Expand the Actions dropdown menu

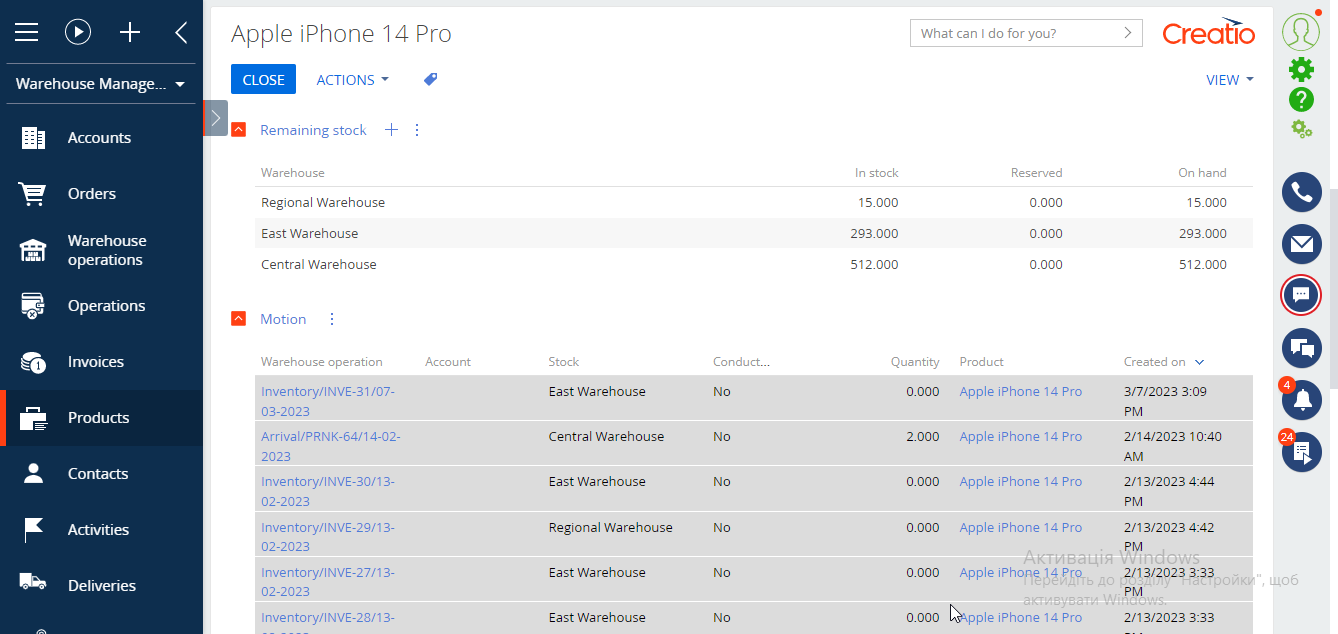(x=352, y=80)
